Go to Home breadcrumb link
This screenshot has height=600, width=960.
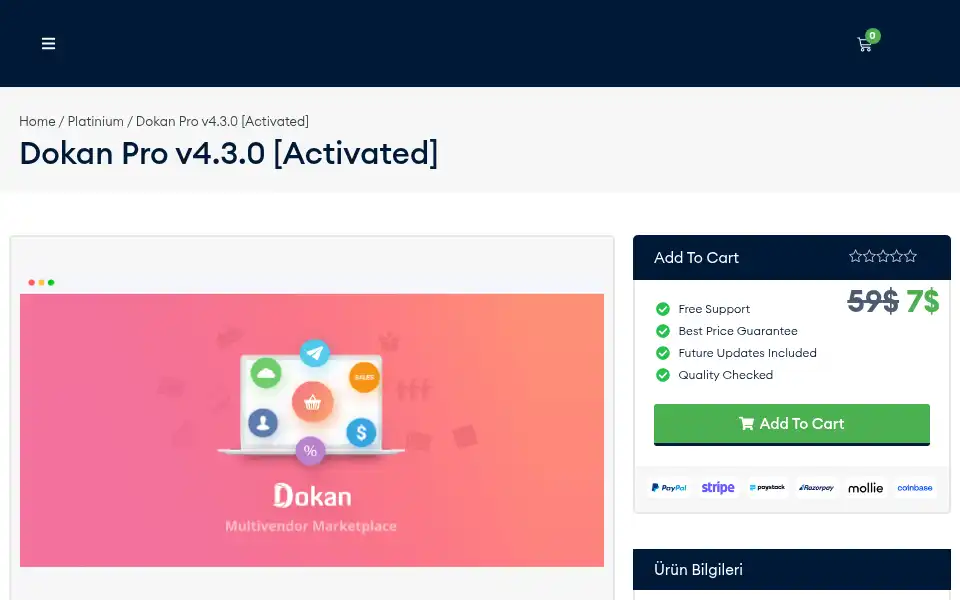pos(37,121)
